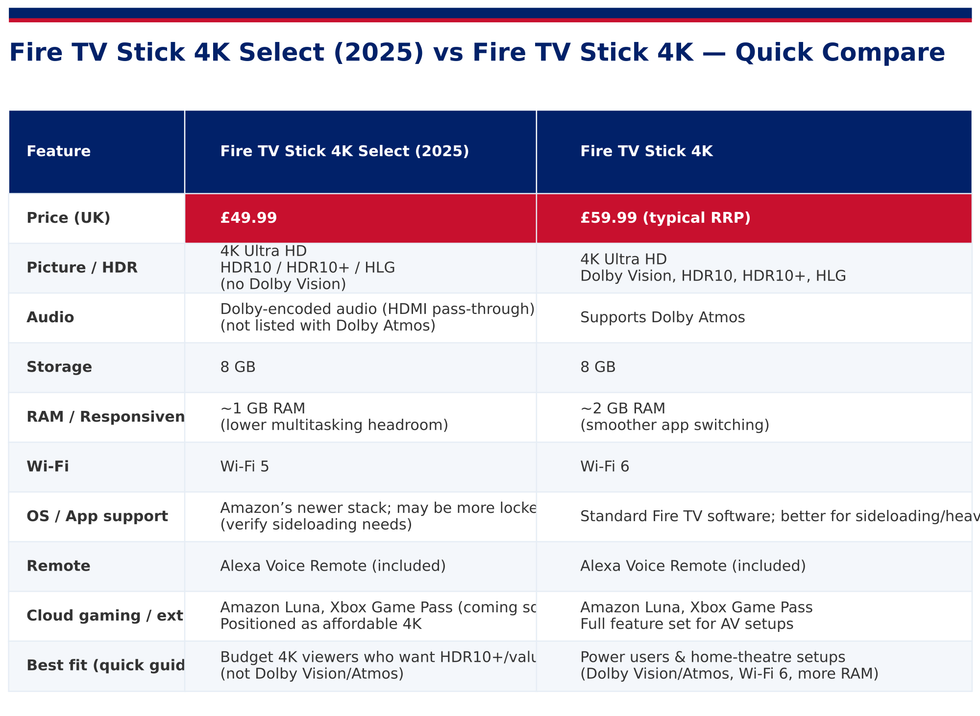This screenshot has height=716, width=980.
Task: Select the Feature column header
Action: pyautogui.click(x=59, y=152)
